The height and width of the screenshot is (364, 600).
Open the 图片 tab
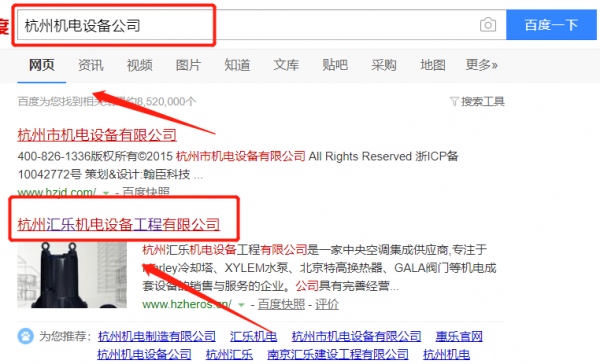tap(188, 65)
